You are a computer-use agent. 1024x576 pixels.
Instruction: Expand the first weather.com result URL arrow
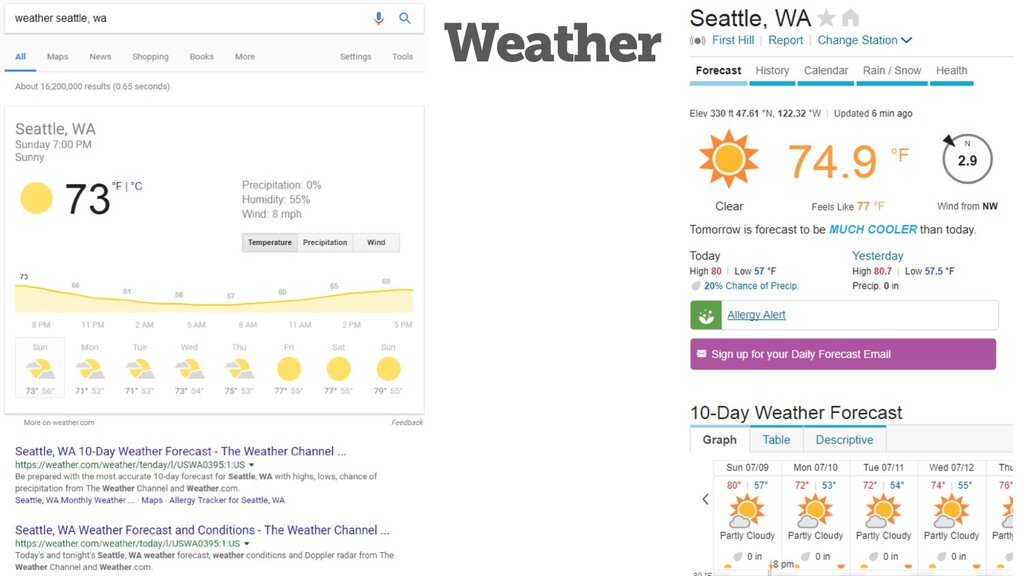click(x=251, y=465)
